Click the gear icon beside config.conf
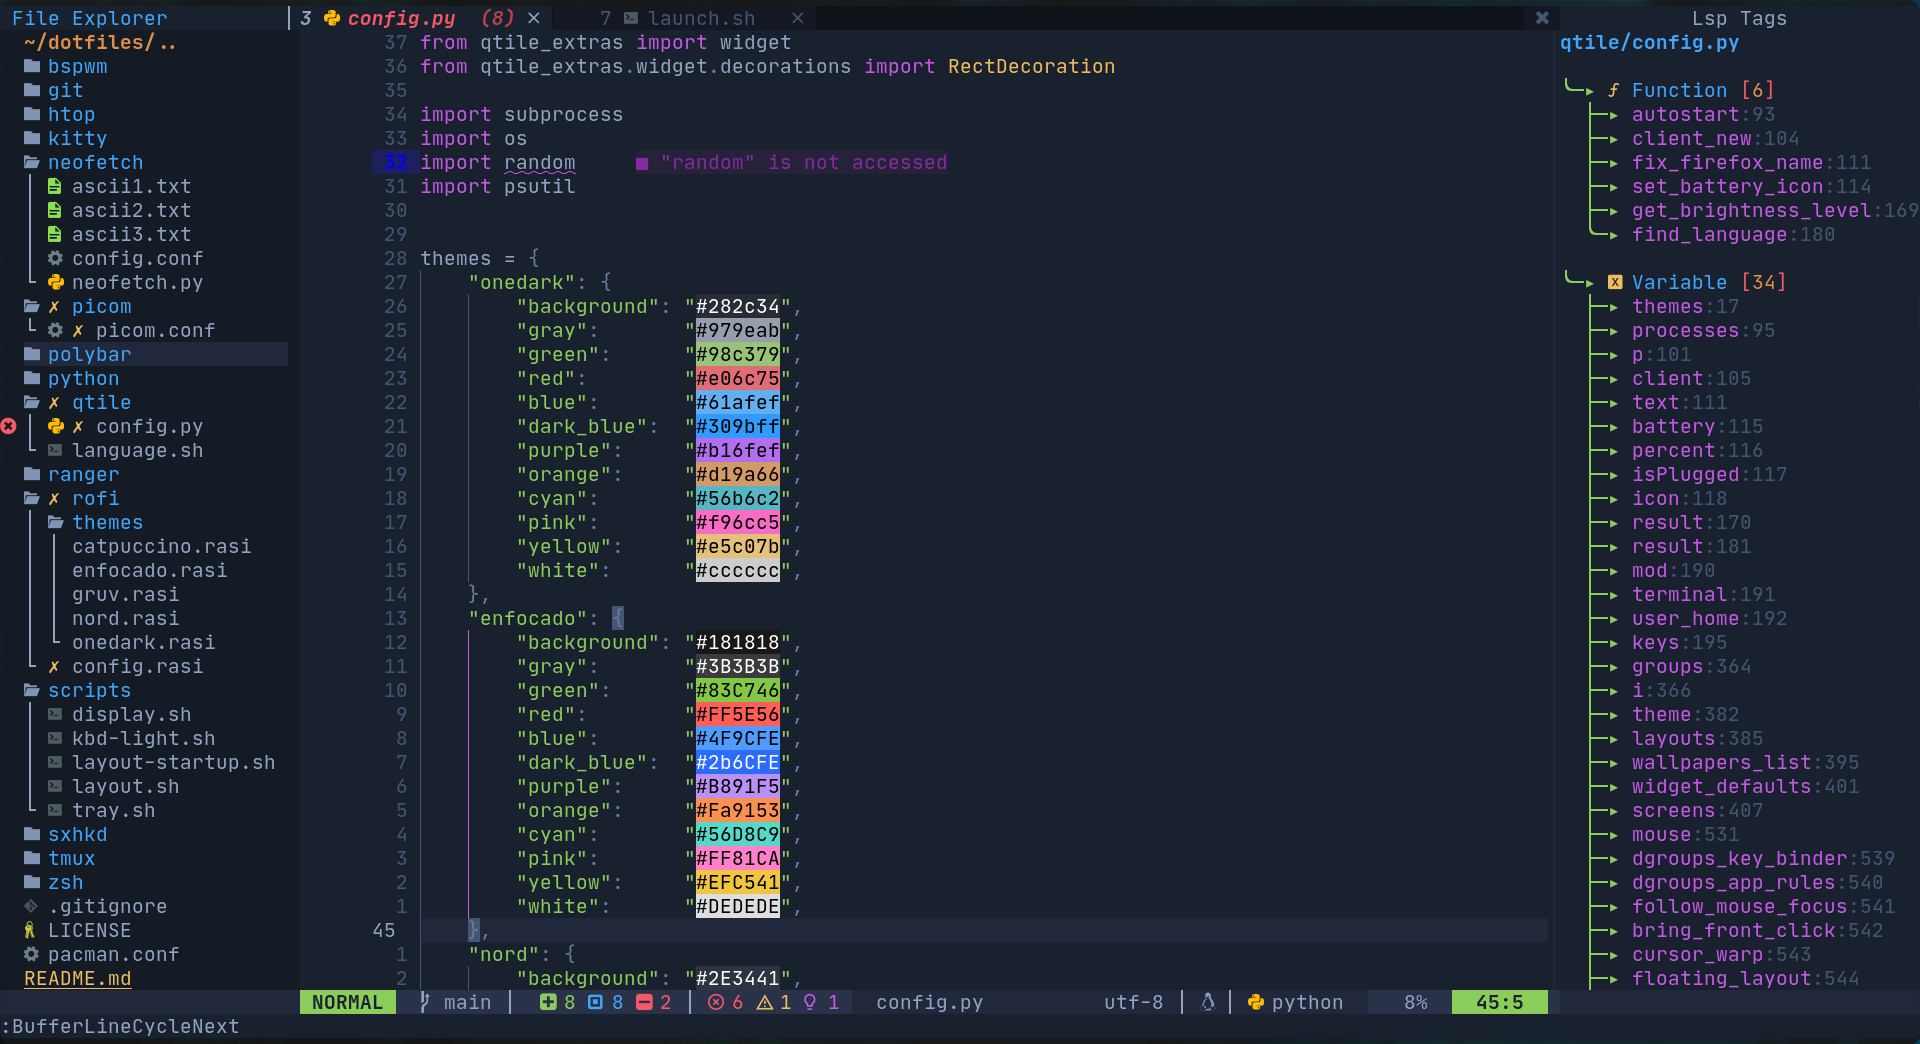This screenshot has height=1044, width=1920. point(55,258)
